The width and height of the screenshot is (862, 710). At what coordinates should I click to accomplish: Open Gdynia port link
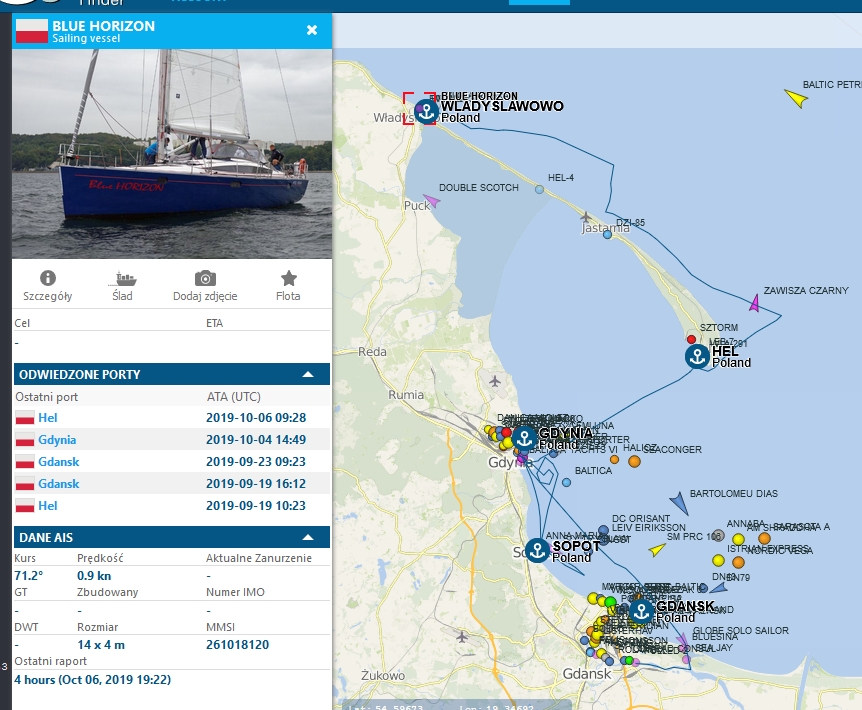click(x=57, y=440)
